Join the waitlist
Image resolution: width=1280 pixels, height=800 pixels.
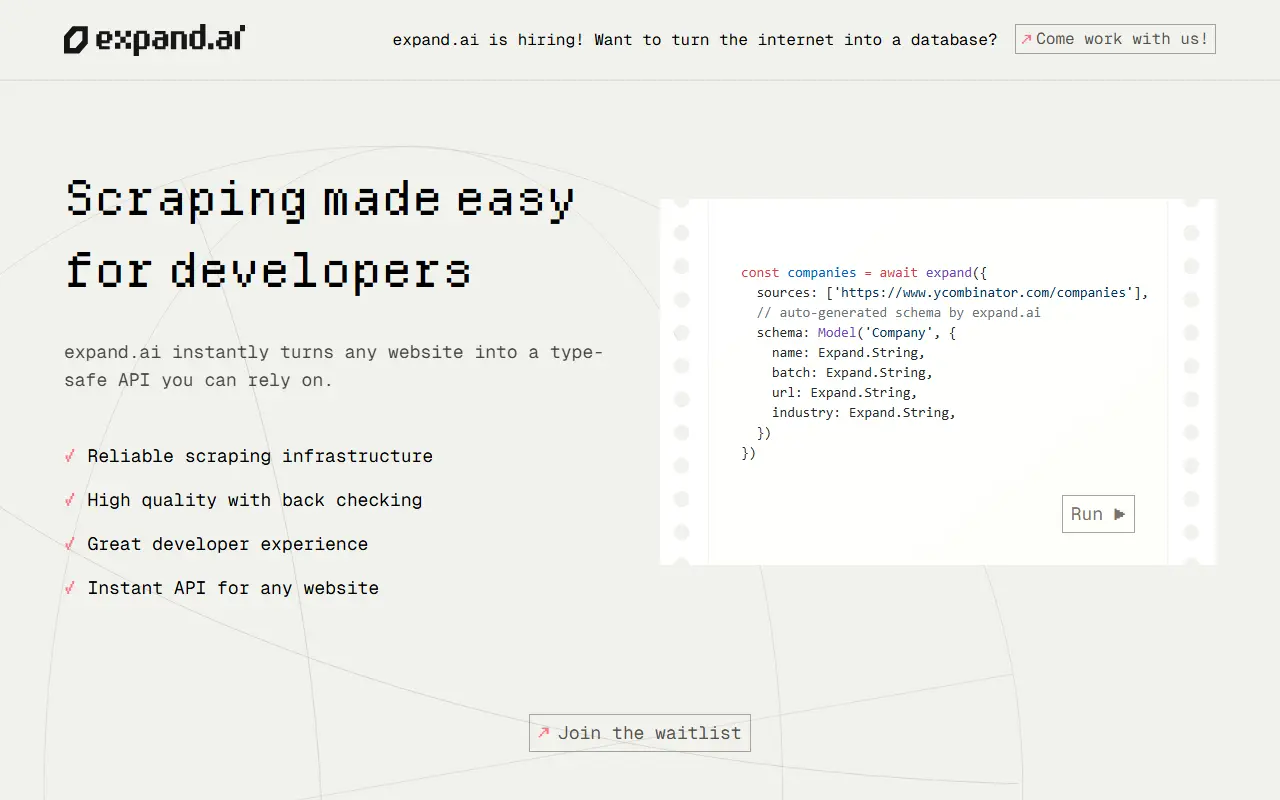pyautogui.click(x=640, y=733)
